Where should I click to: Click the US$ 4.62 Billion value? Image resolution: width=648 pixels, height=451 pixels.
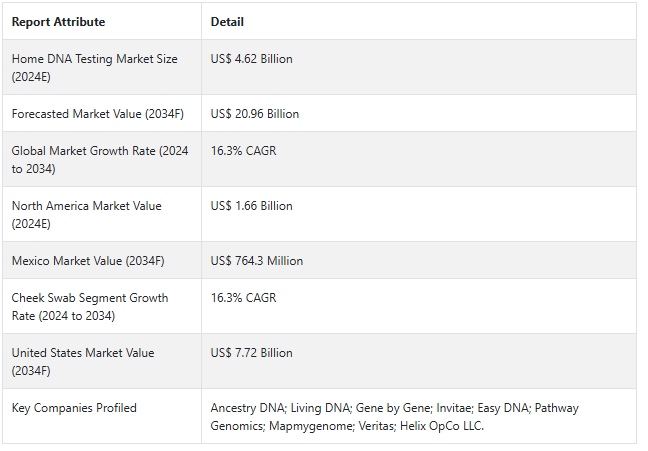pos(252,59)
